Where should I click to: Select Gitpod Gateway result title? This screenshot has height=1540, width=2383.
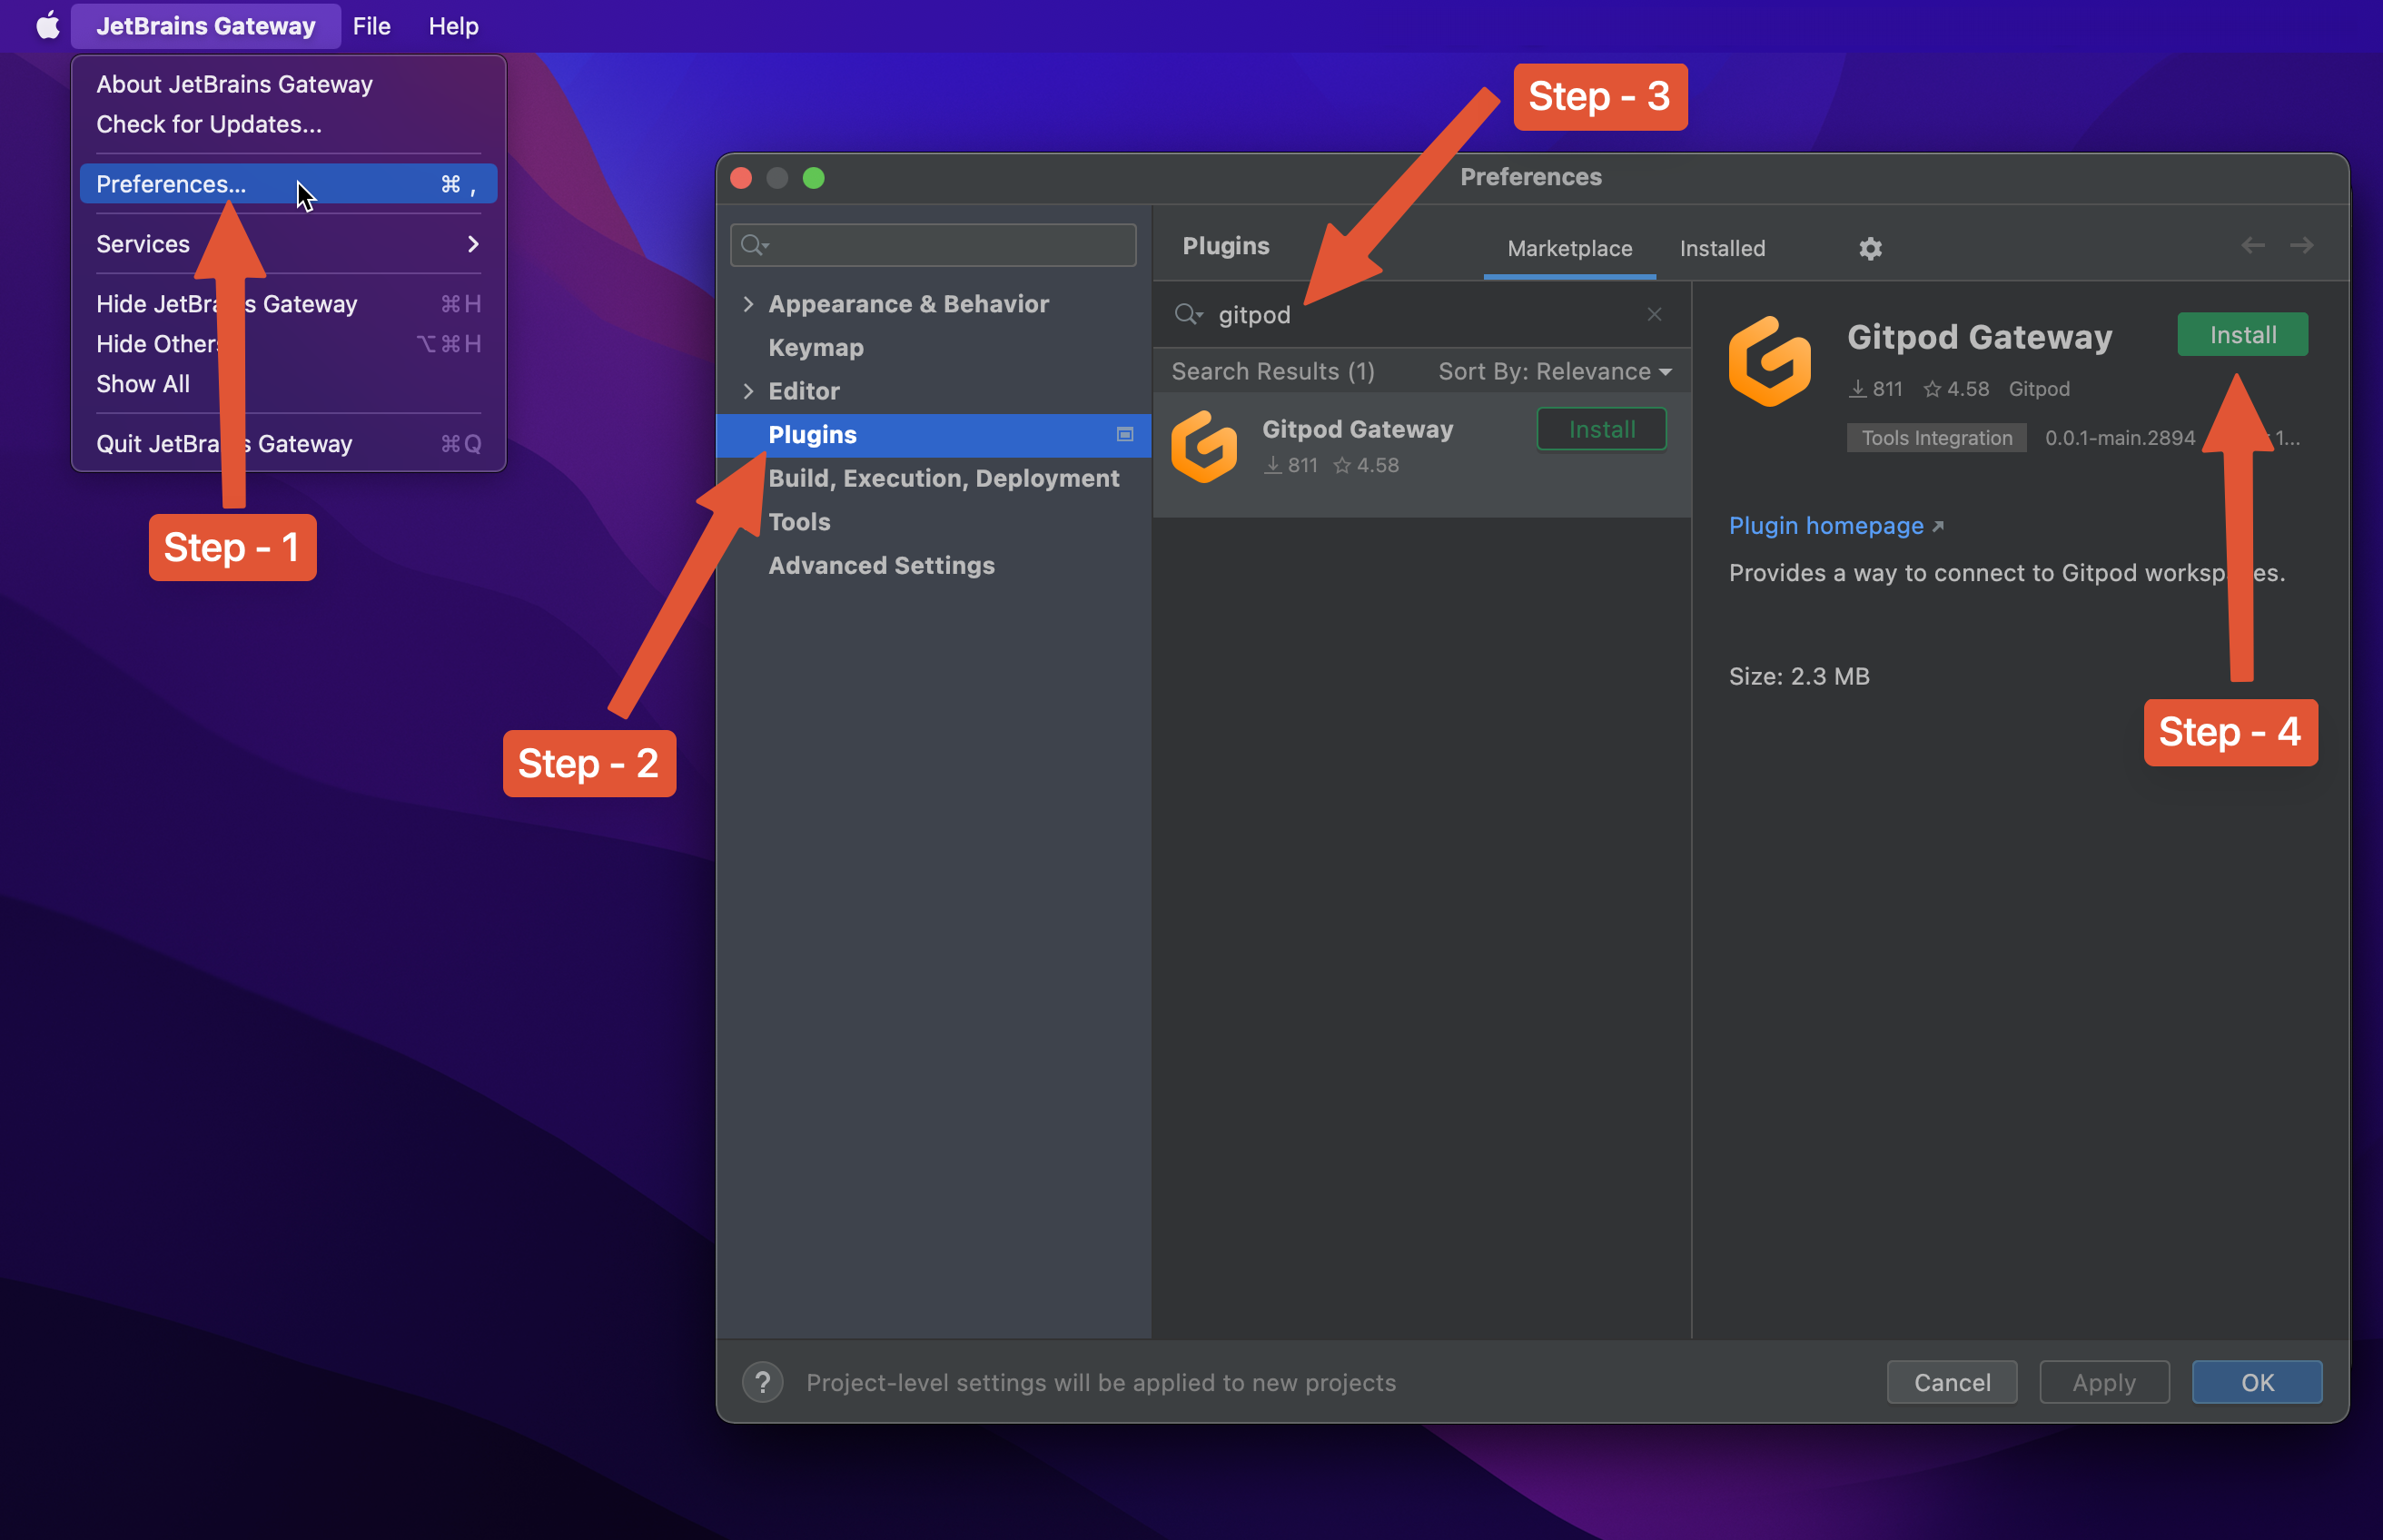click(1357, 429)
